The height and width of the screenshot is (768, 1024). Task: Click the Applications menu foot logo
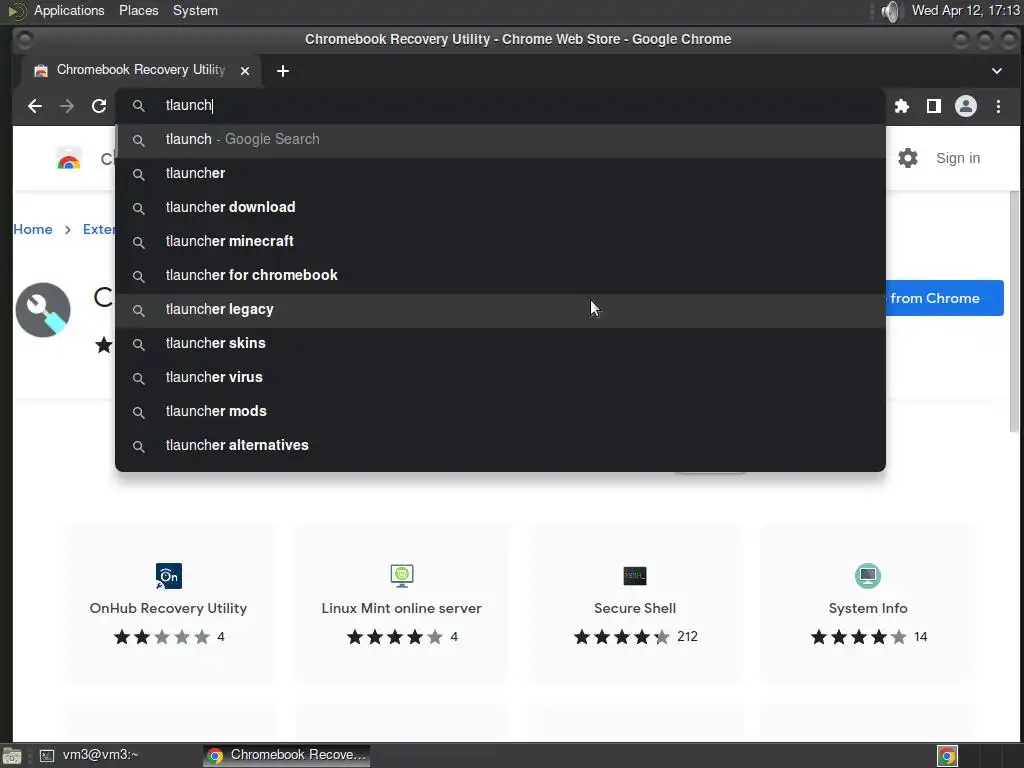[x=17, y=11]
